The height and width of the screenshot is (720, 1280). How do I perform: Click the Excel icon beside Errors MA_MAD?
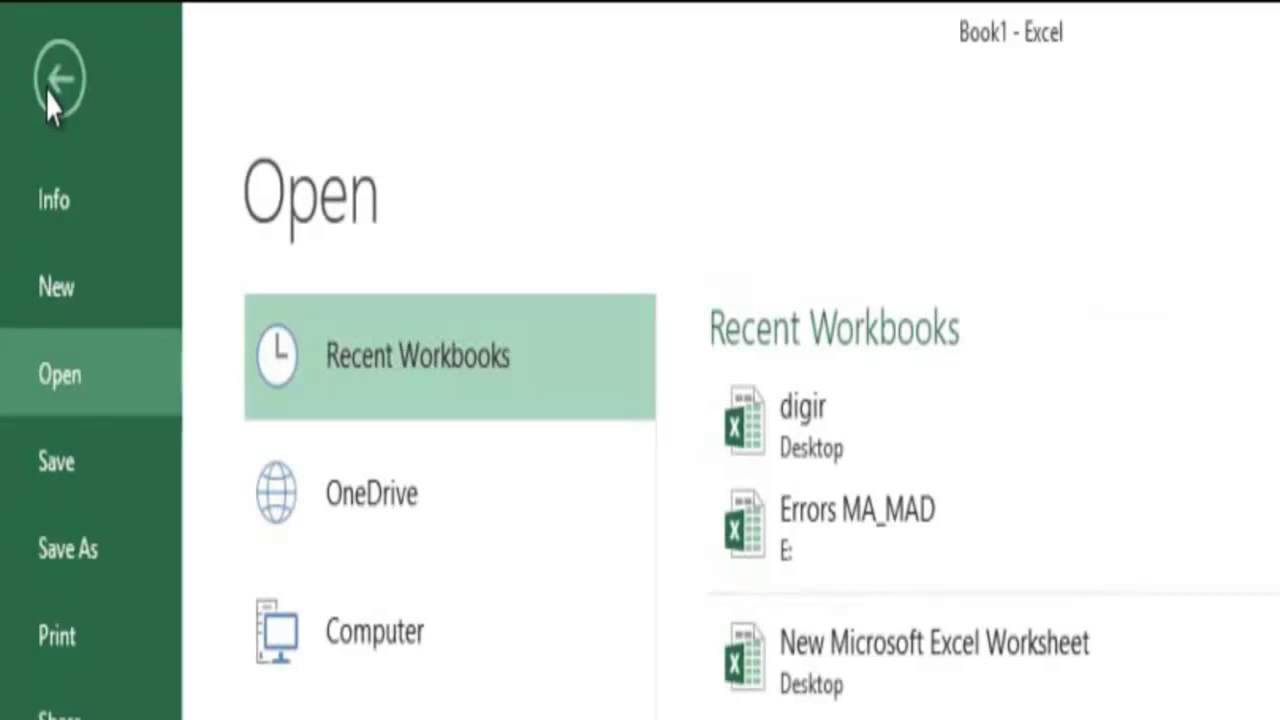(745, 524)
